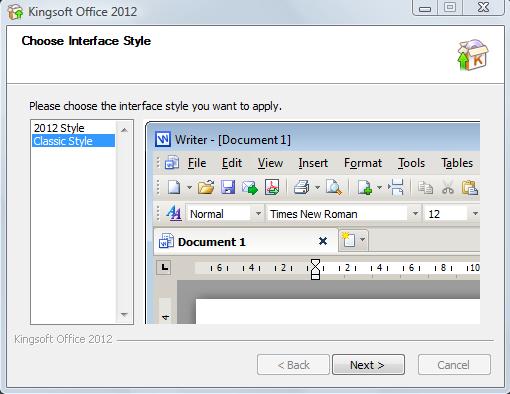Click the insert page plus icon
The width and height of the screenshot is (510, 394).
click(365, 187)
